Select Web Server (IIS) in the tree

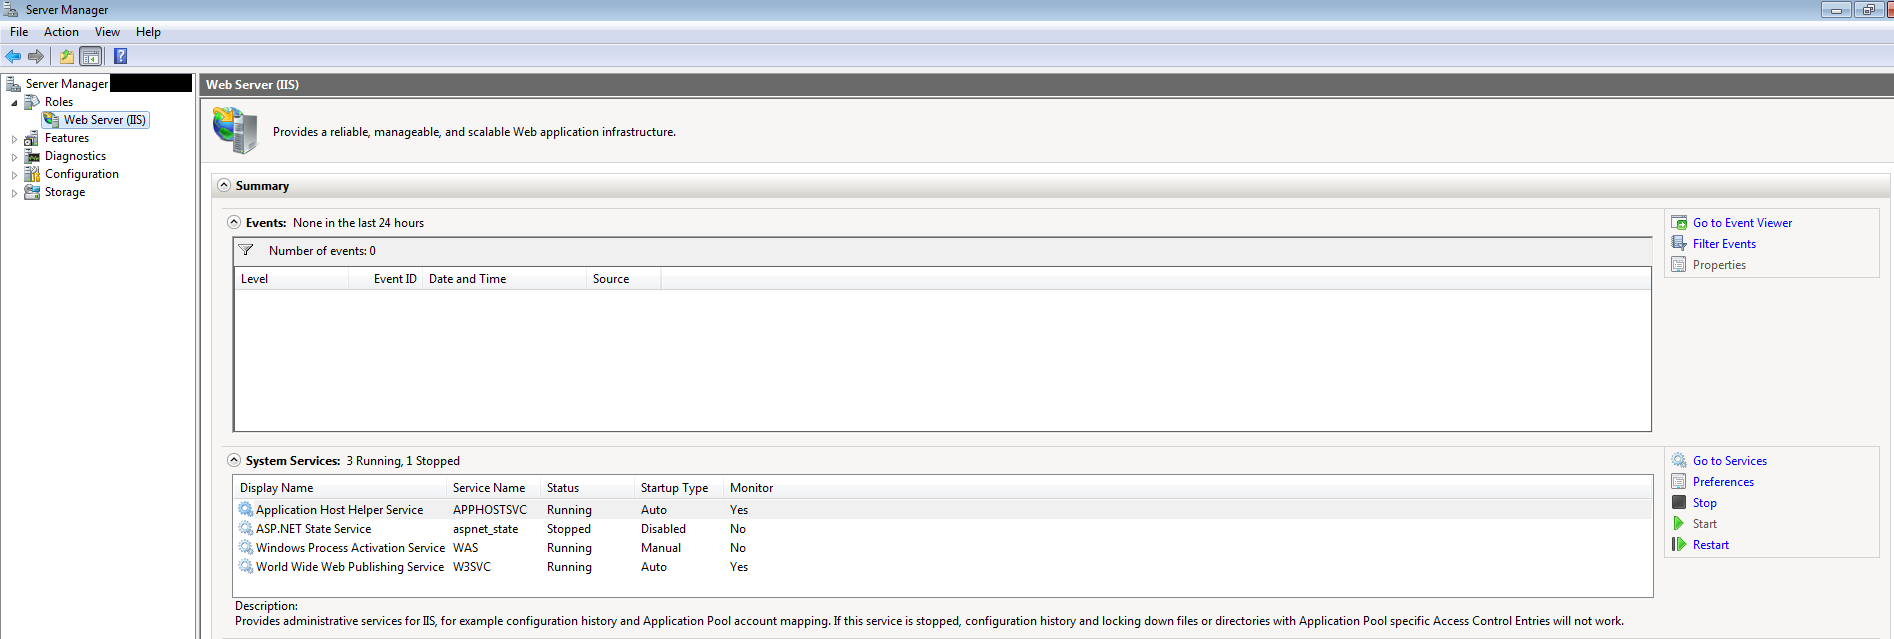coord(105,120)
